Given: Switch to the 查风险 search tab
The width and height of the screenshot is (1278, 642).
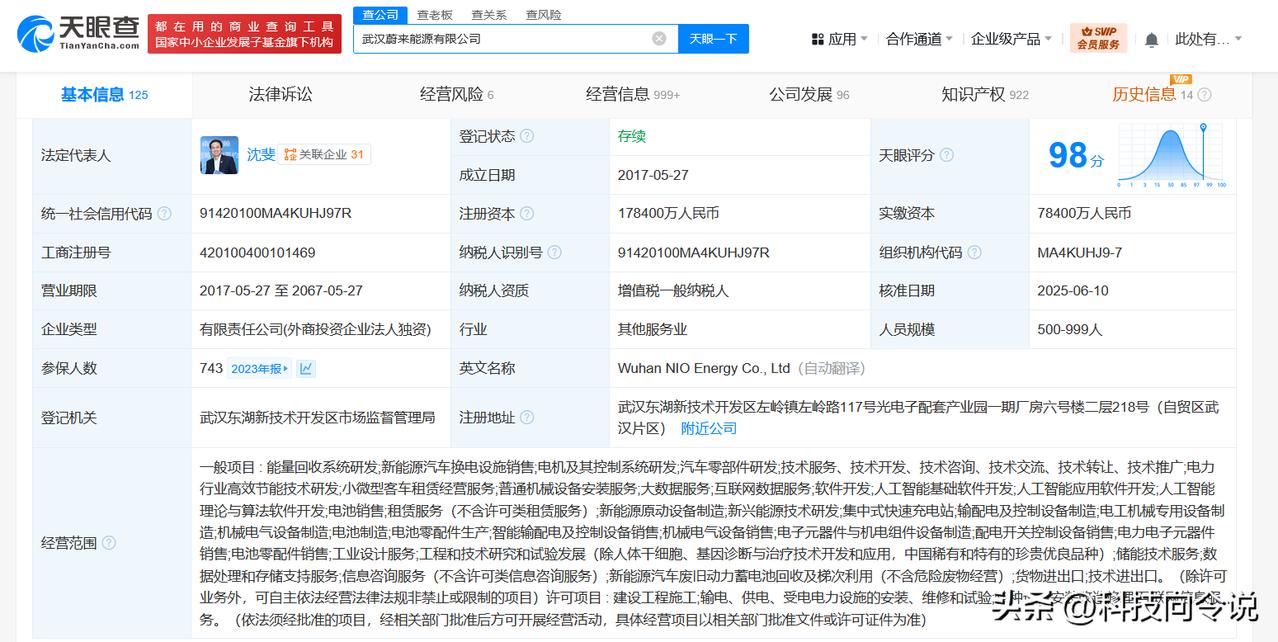Looking at the screenshot, I should click(543, 15).
